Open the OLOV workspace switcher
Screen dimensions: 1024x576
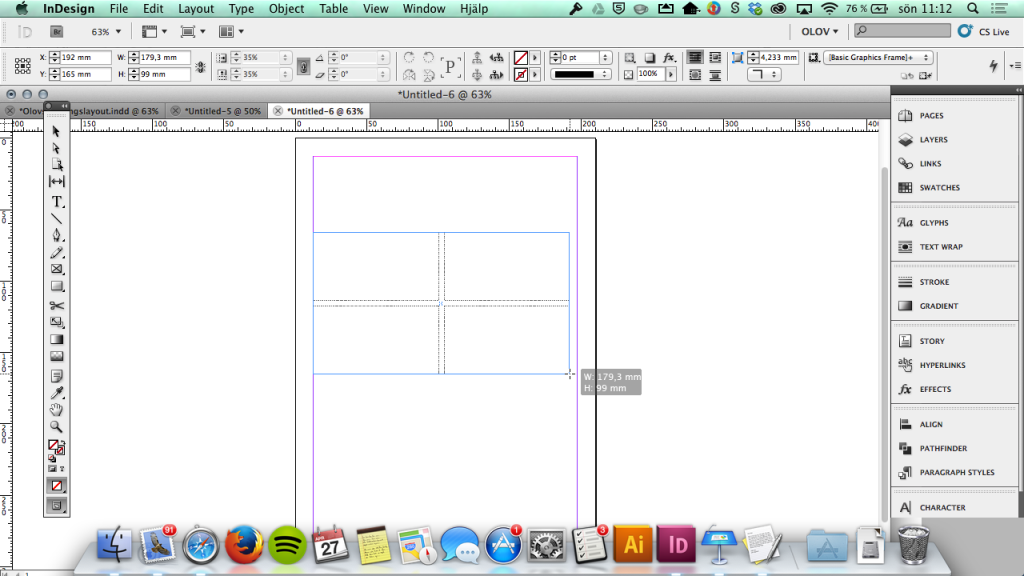(820, 31)
